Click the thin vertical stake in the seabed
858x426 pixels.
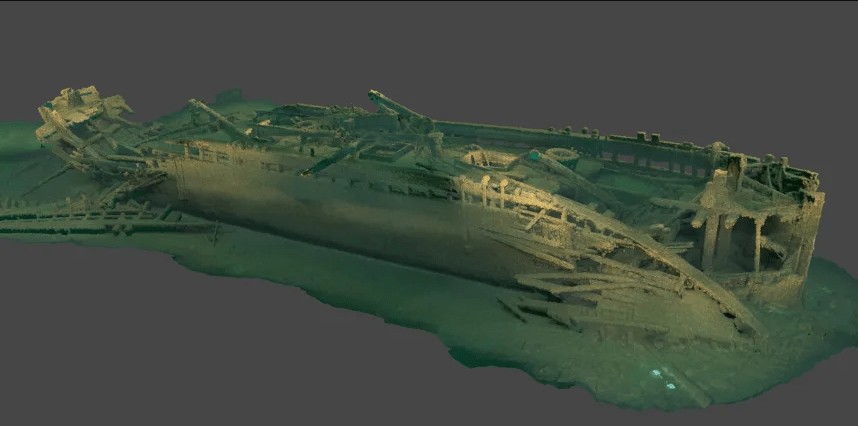click(216, 232)
